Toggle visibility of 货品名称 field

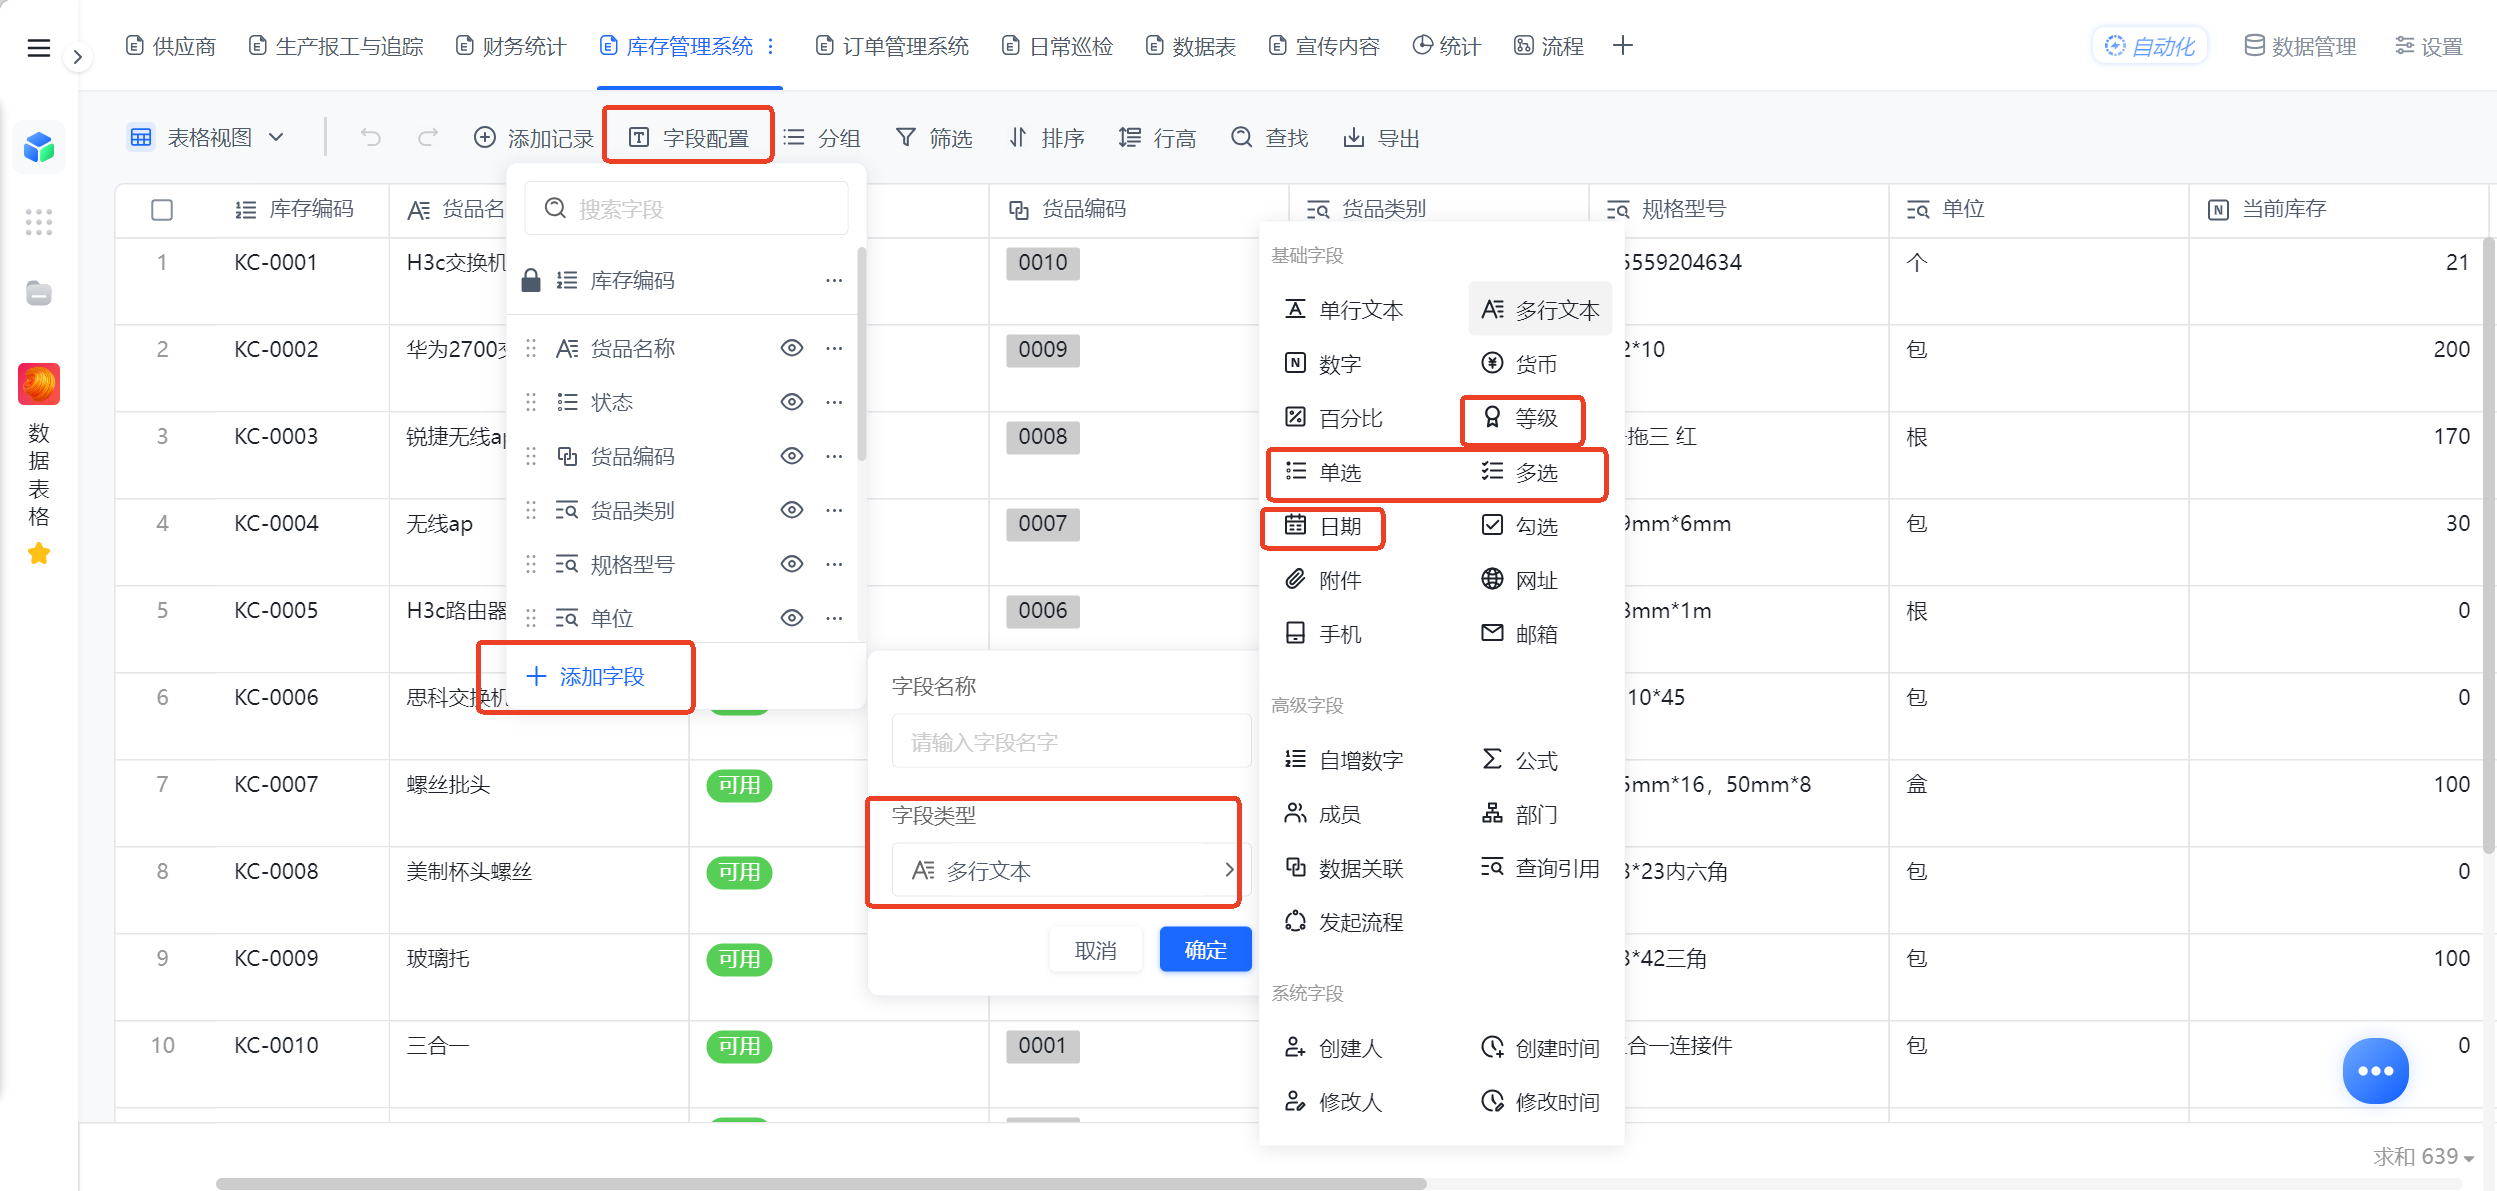click(791, 348)
